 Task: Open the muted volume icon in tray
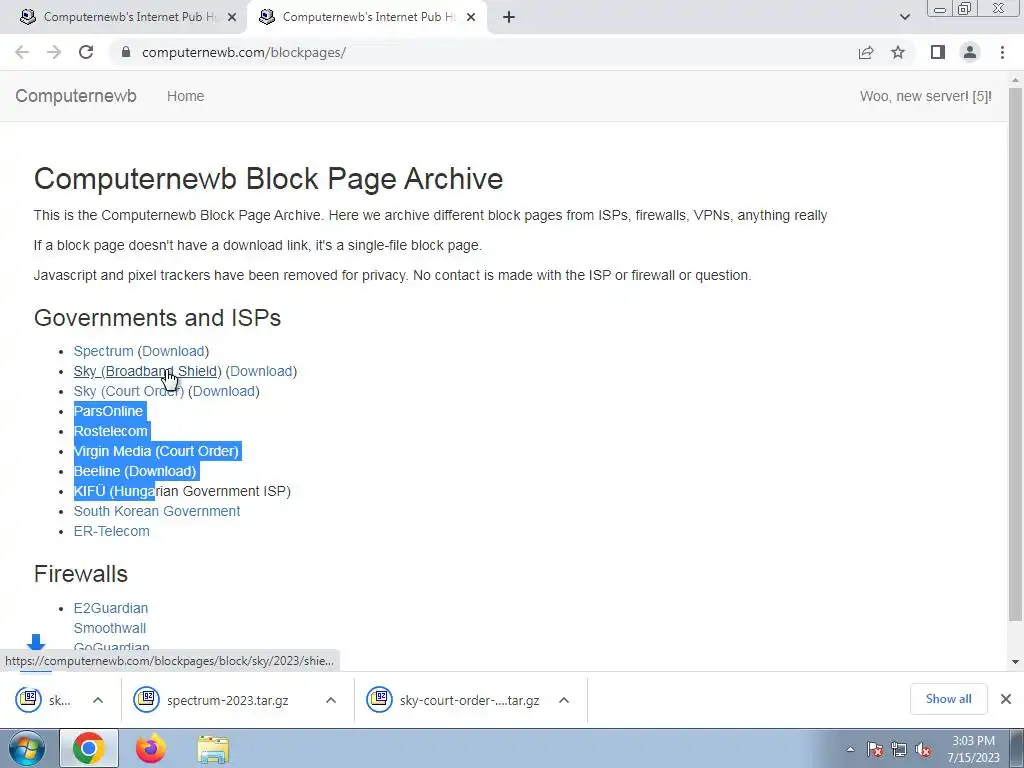coord(923,750)
